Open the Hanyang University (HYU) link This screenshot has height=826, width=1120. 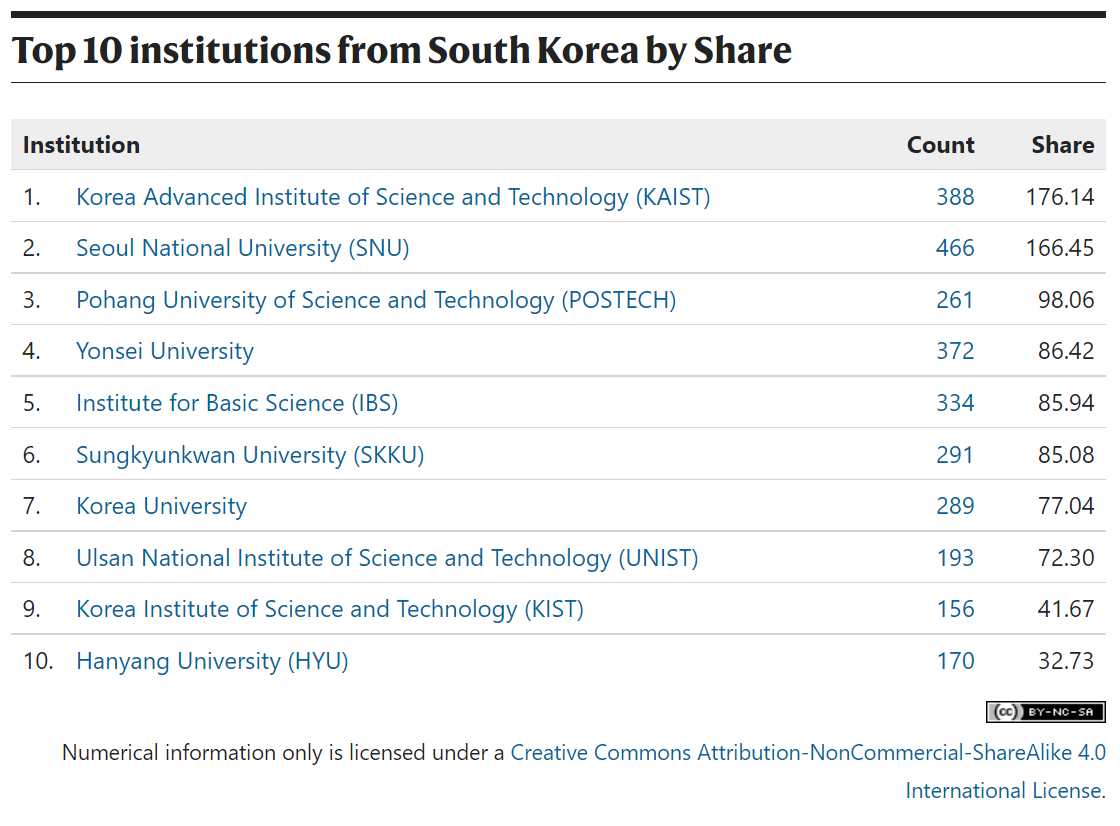click(212, 661)
